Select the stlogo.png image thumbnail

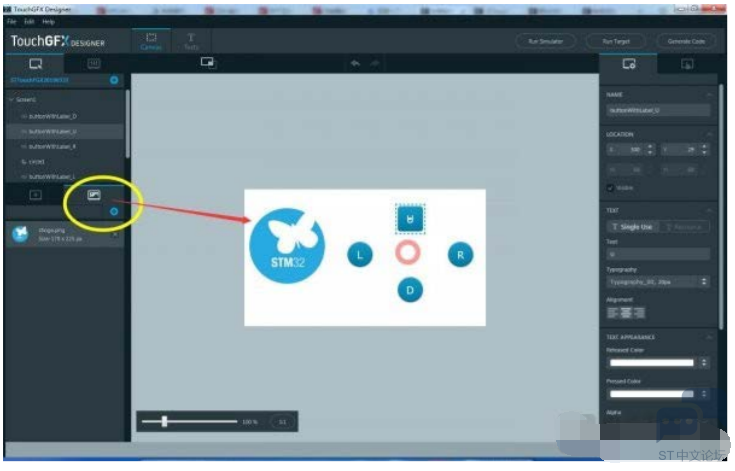pyautogui.click(x=21, y=234)
